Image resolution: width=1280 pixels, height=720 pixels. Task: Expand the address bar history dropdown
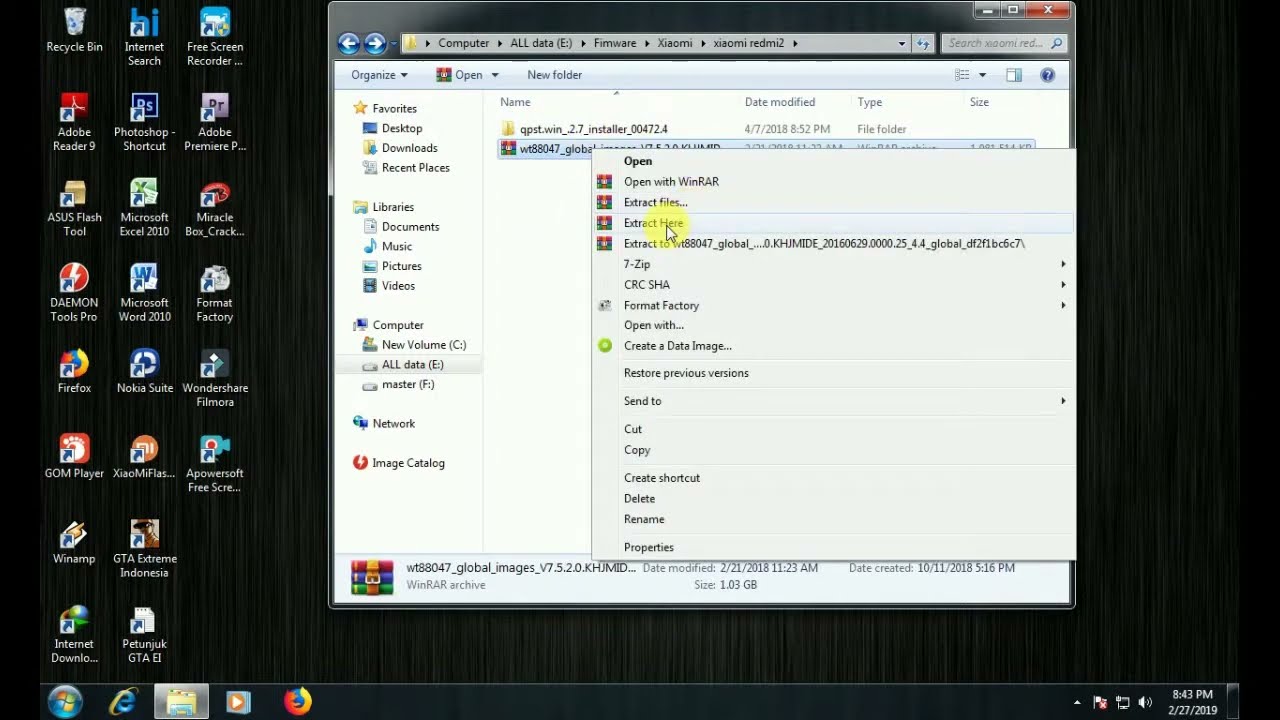tap(901, 43)
